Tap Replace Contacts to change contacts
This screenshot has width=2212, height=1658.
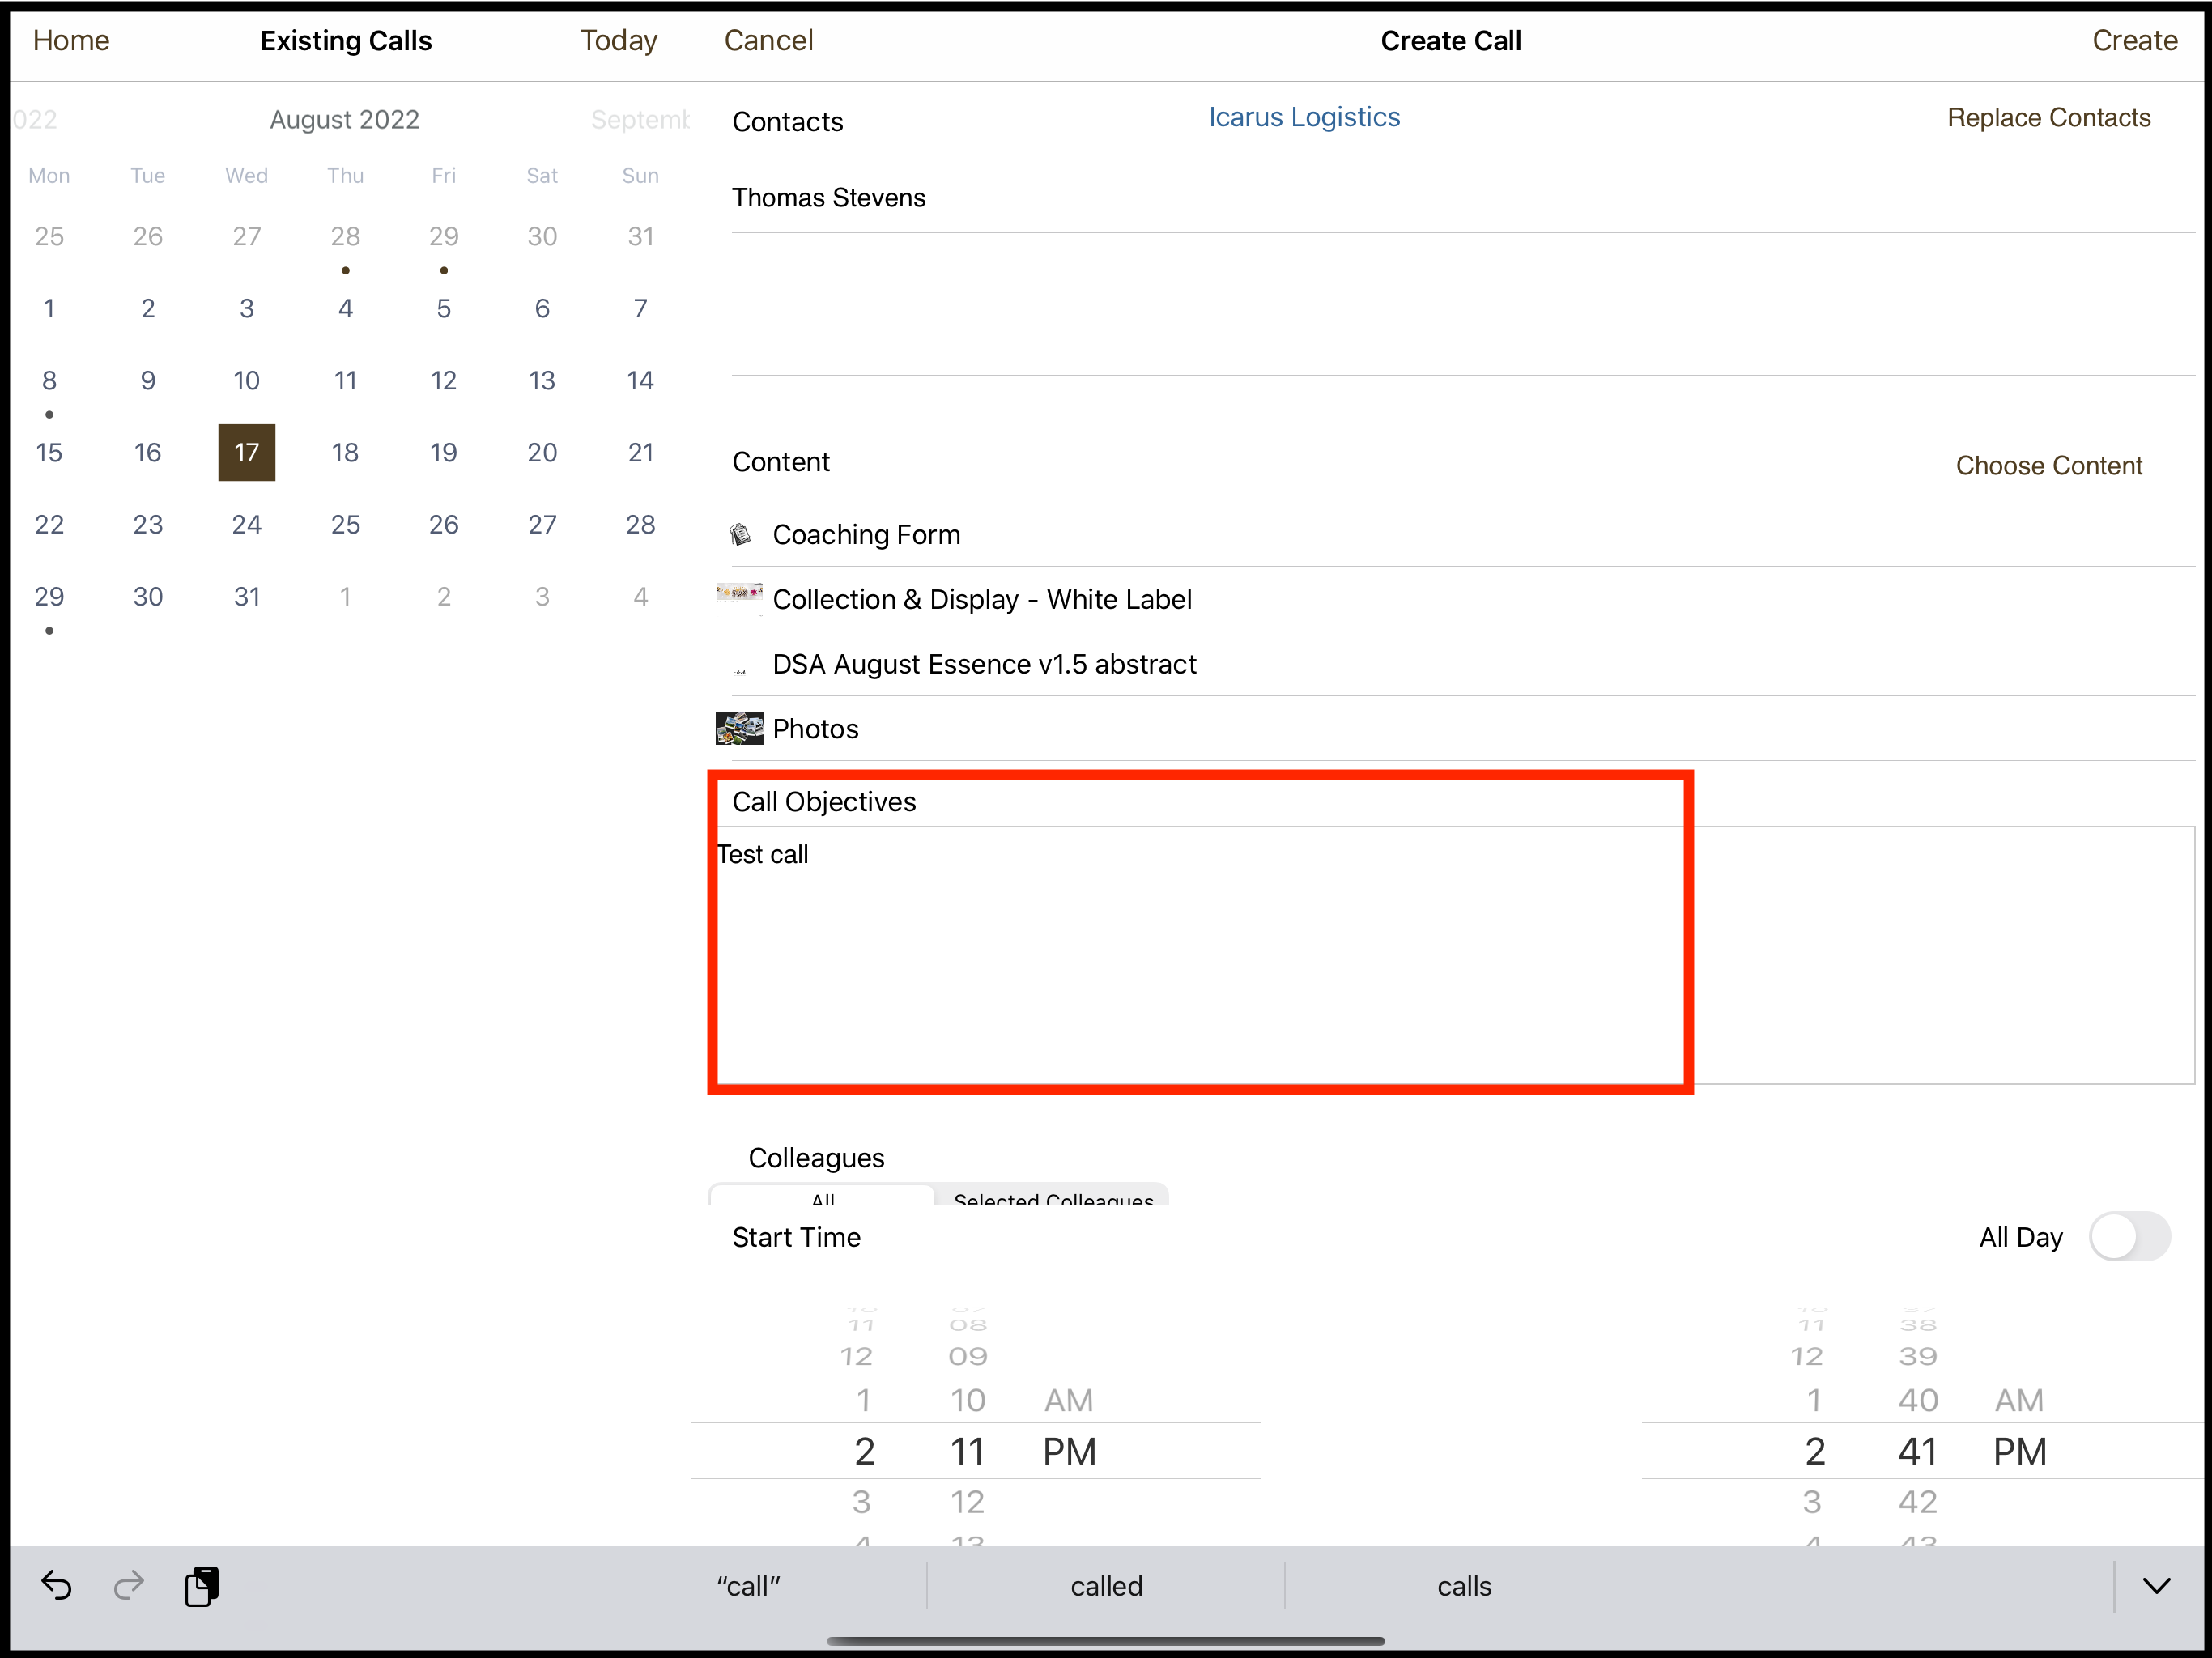coord(2049,117)
